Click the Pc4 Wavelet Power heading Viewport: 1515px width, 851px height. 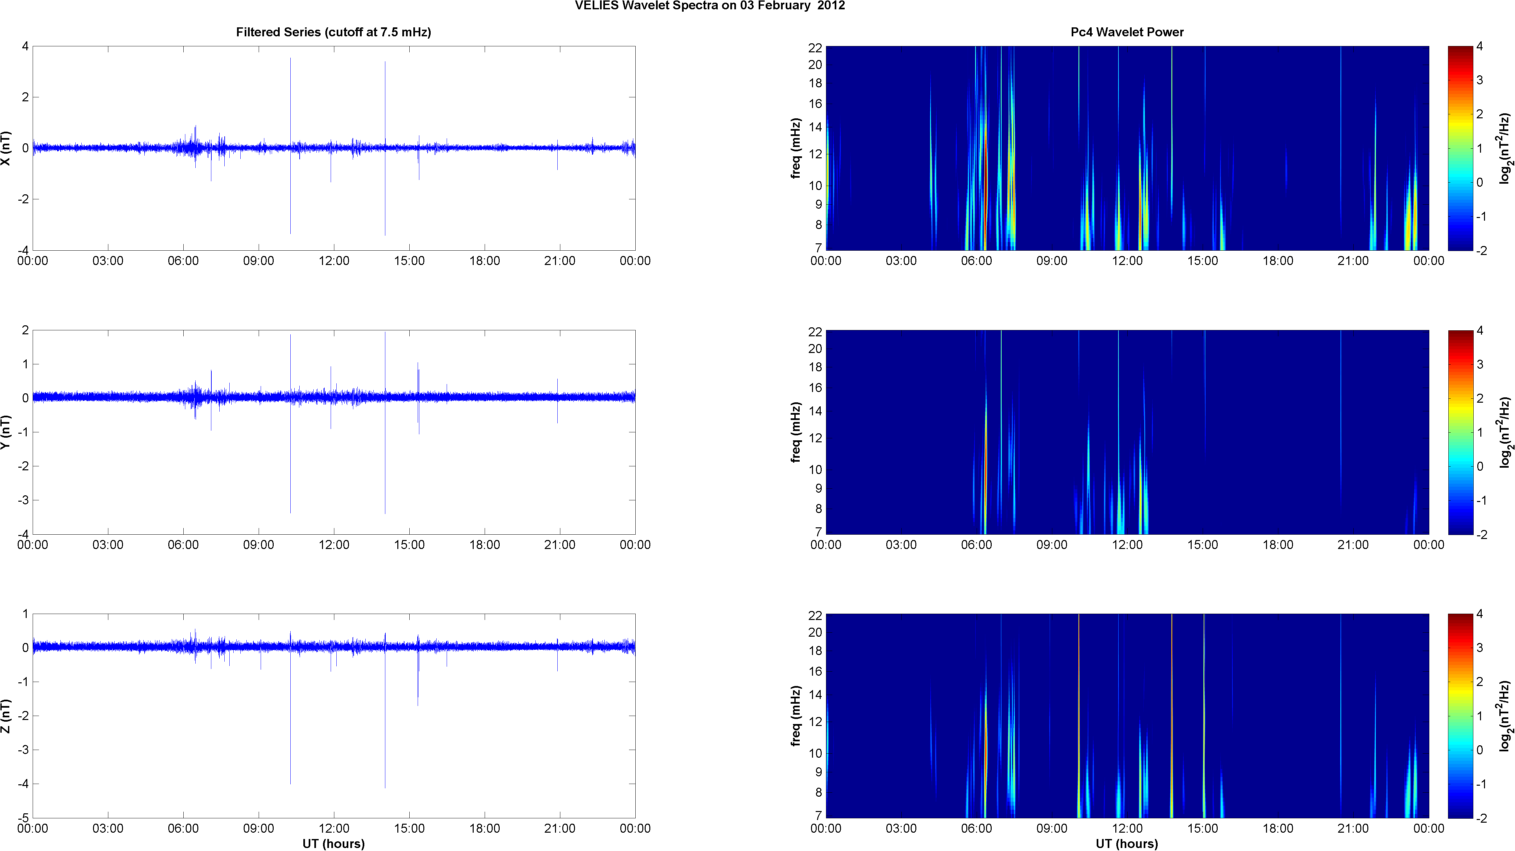click(x=1126, y=32)
